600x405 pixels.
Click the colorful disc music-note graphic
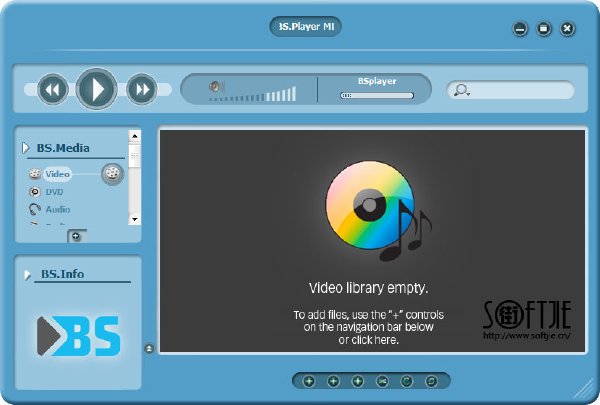(x=379, y=211)
